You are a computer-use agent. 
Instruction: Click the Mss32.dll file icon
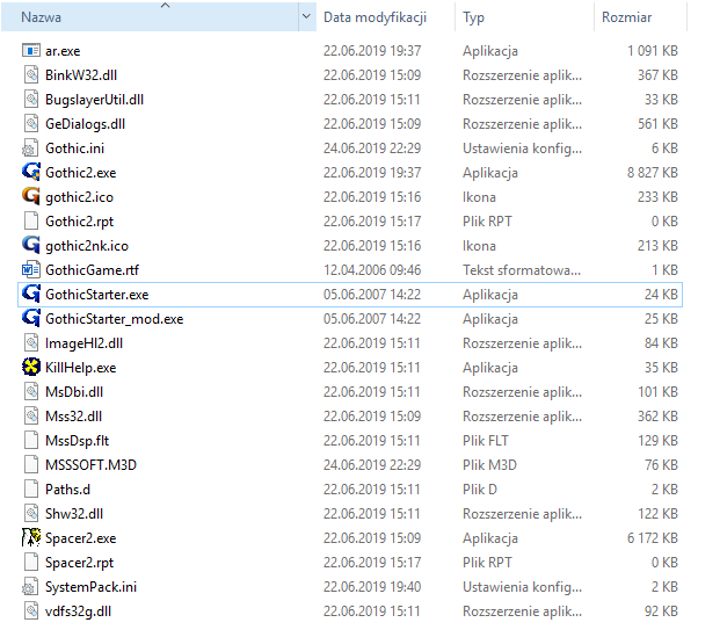[x=31, y=416]
